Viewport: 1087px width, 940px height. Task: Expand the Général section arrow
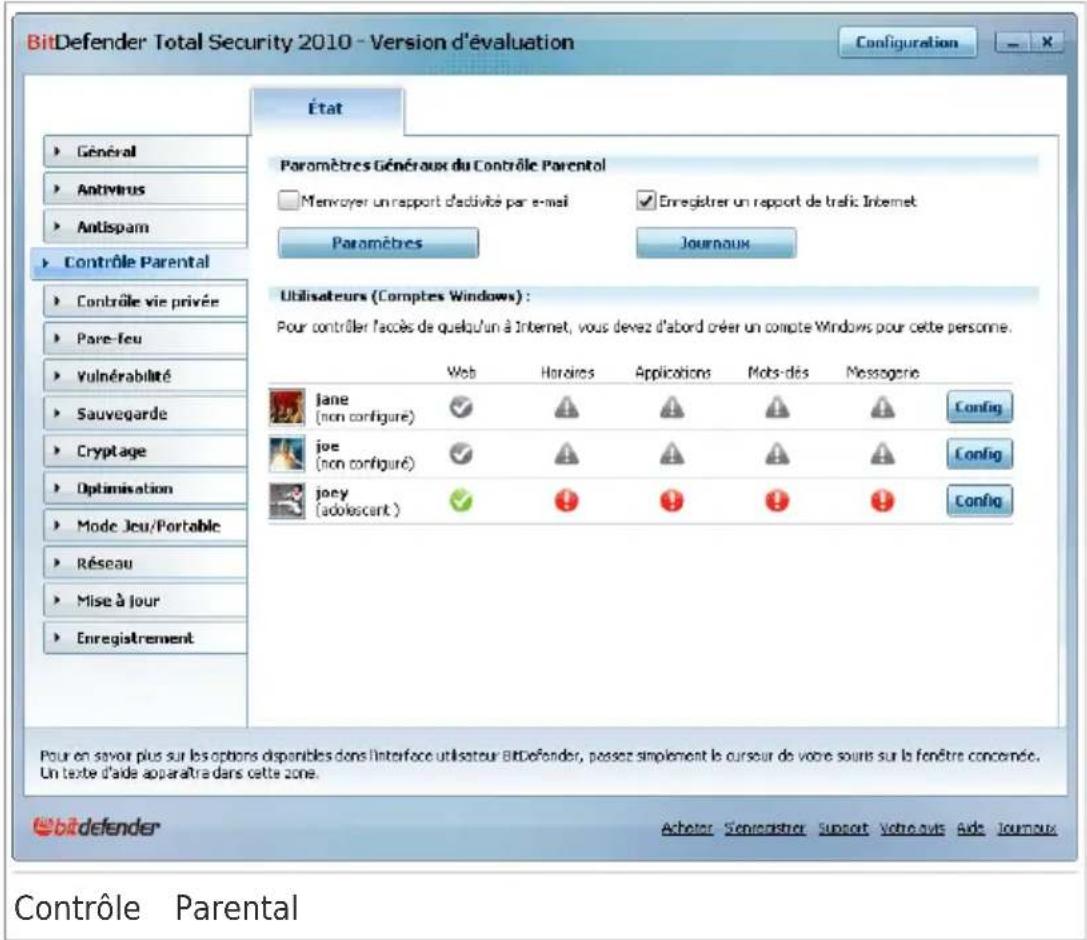pyautogui.click(x=58, y=151)
